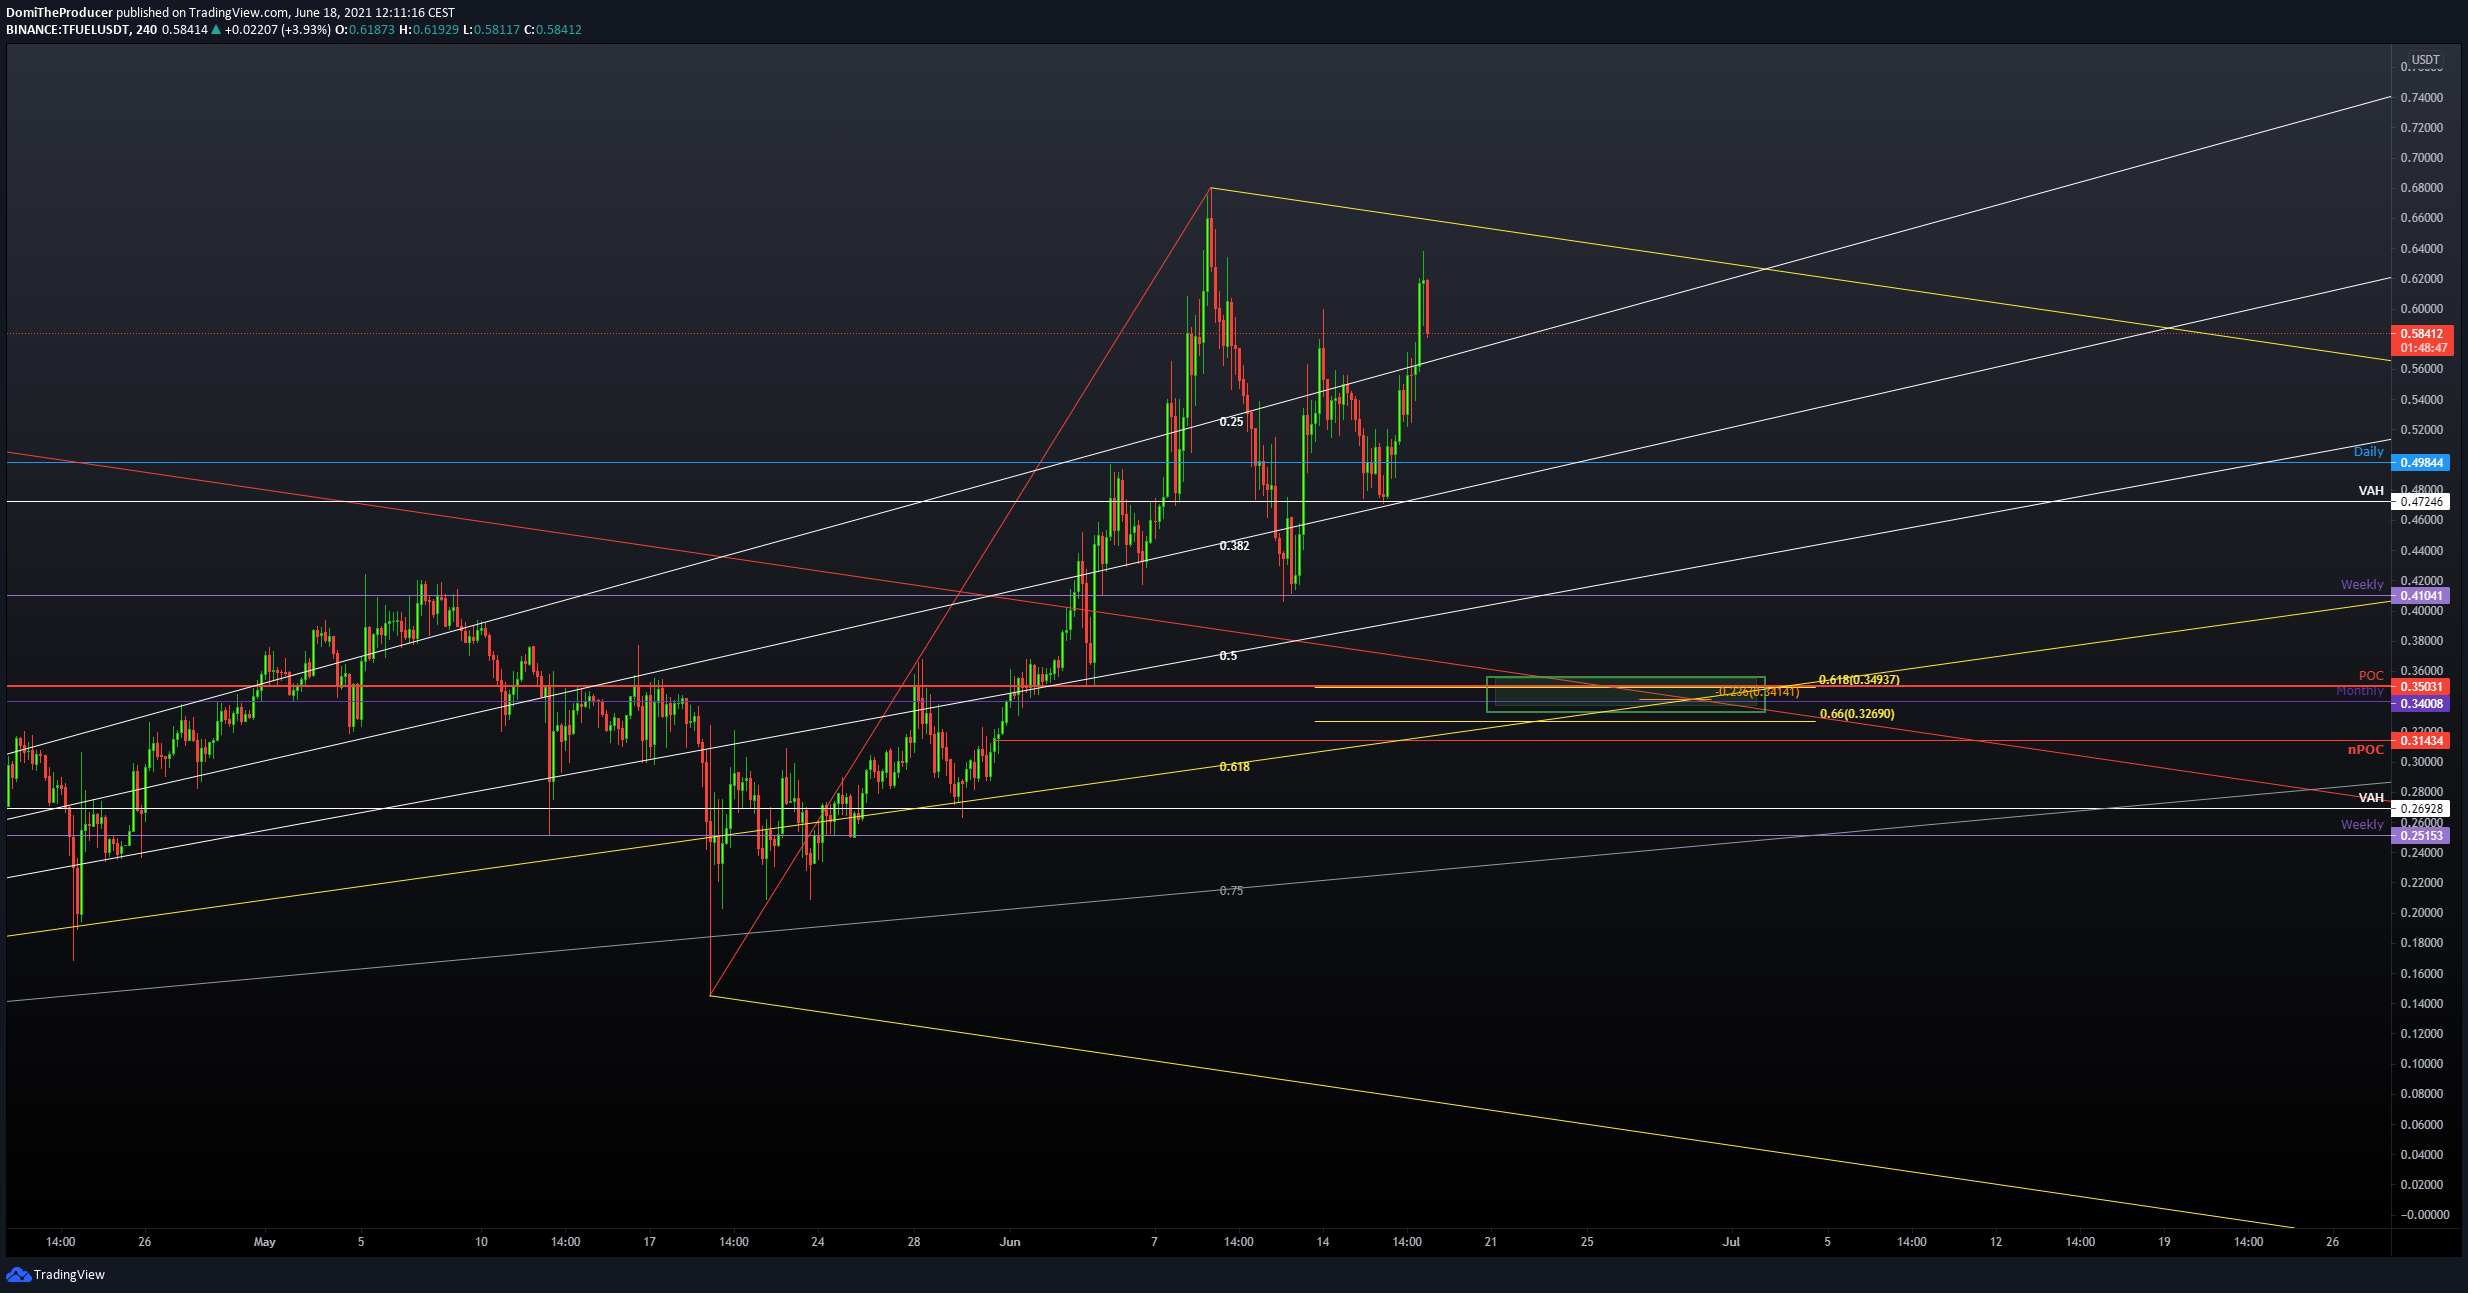Select the green target zone rectangle
The image size is (2468, 1293).
click(1626, 695)
